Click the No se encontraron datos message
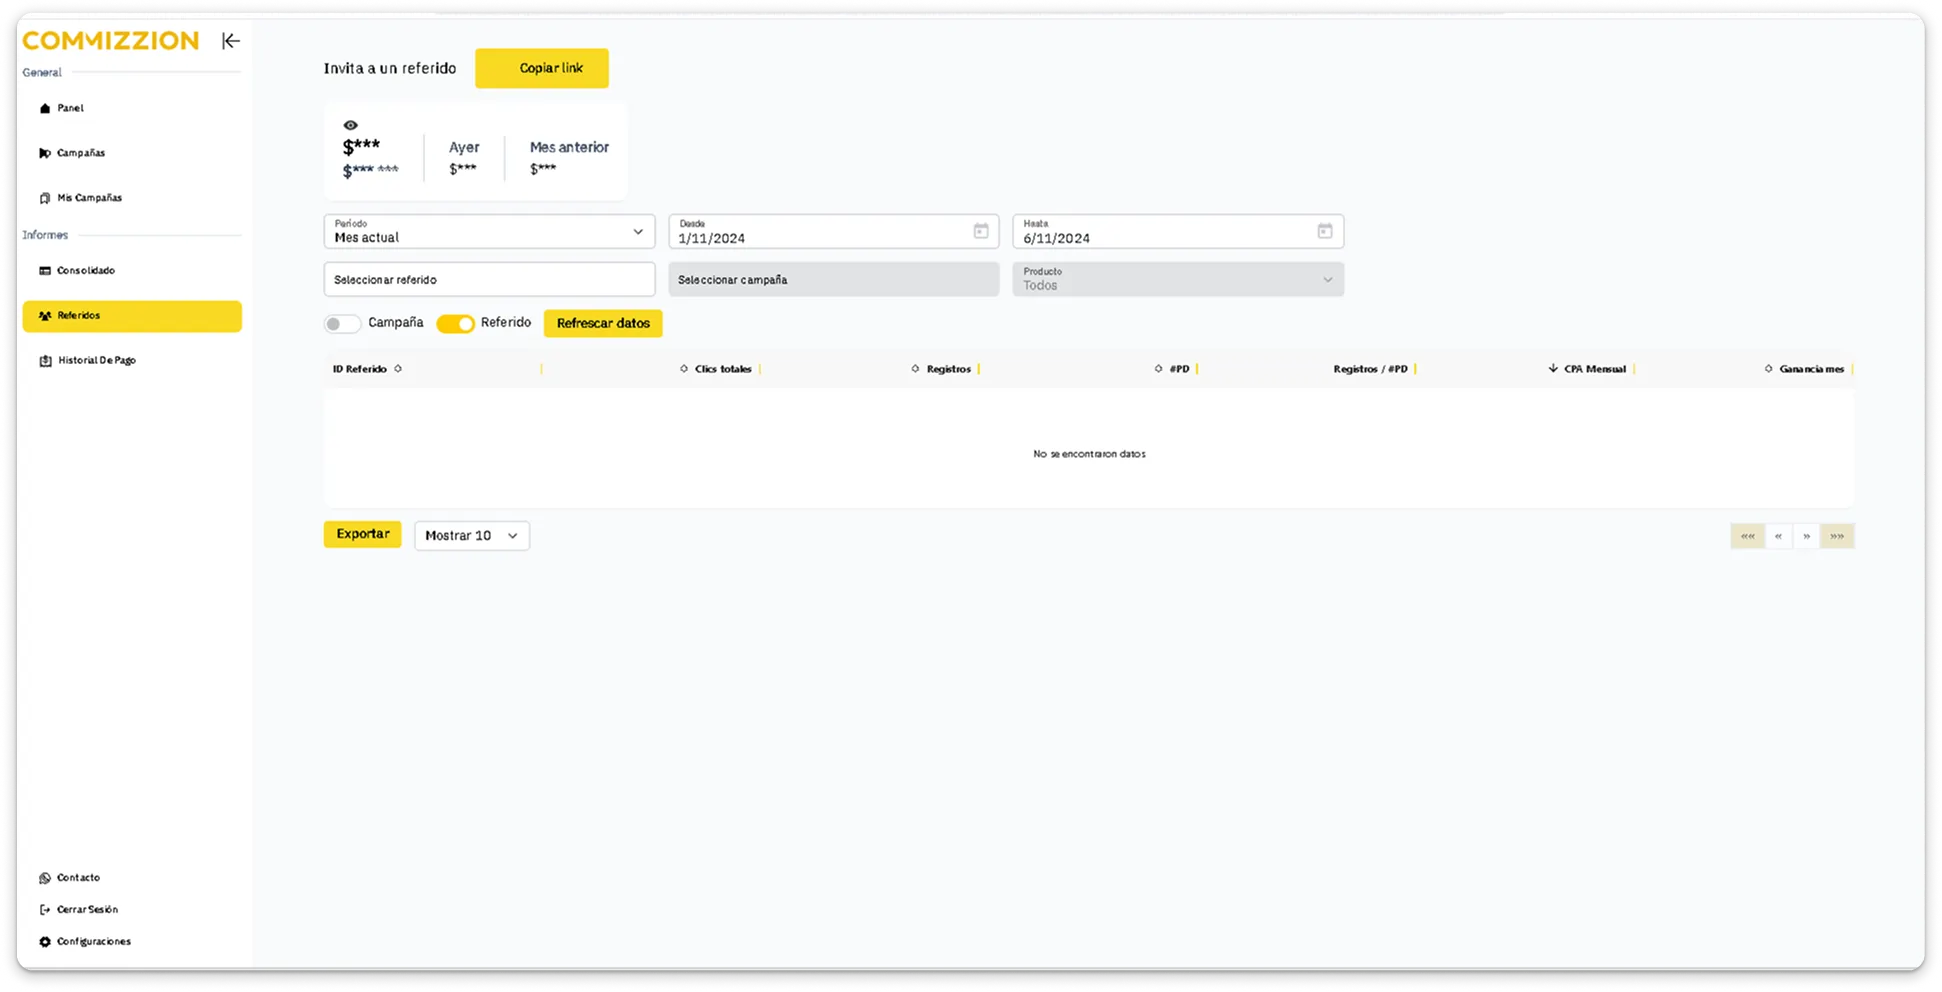The width and height of the screenshot is (1942, 992). coord(1089,454)
